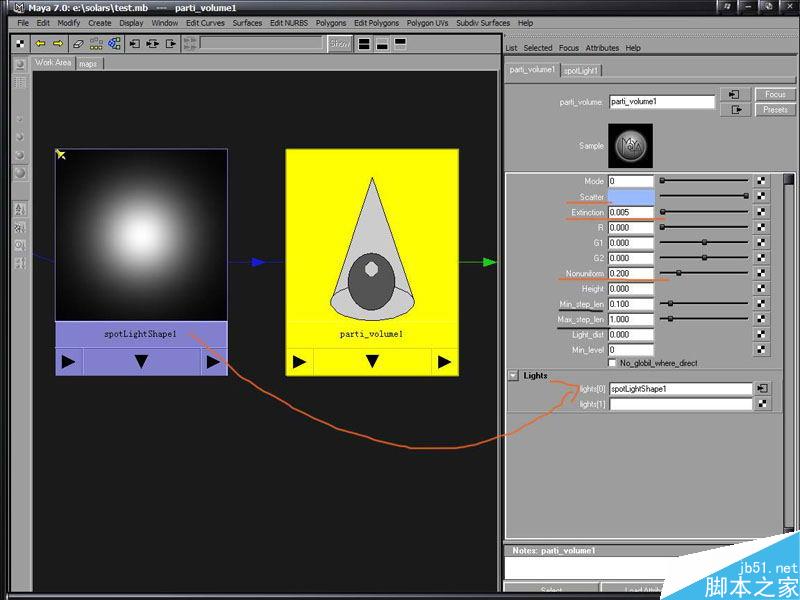Adjust the G1 slider
800x600 pixels.
coord(704,242)
